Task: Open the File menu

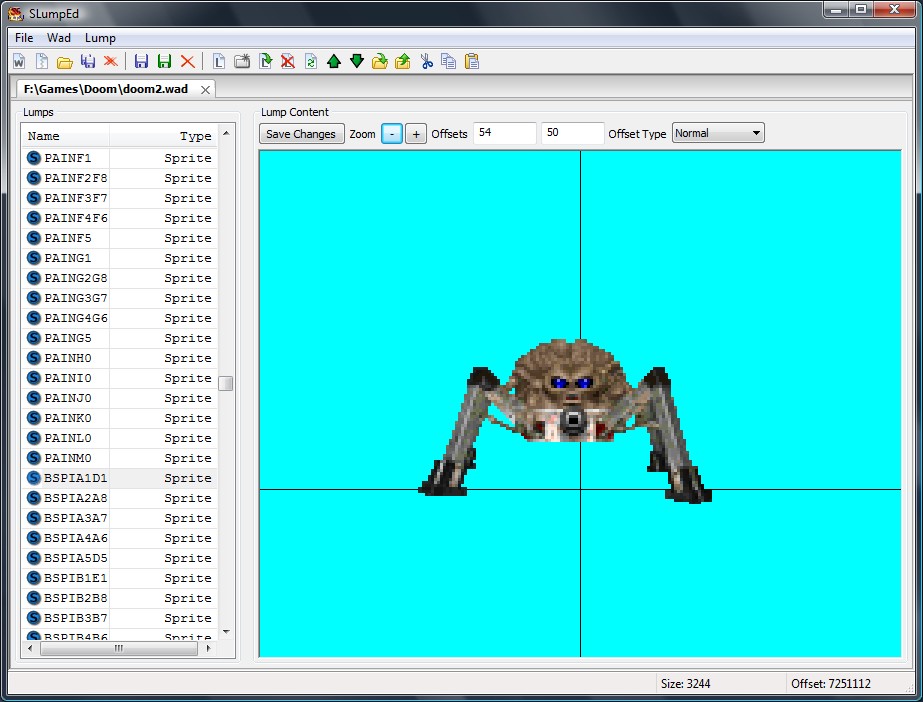Action: click(x=24, y=38)
